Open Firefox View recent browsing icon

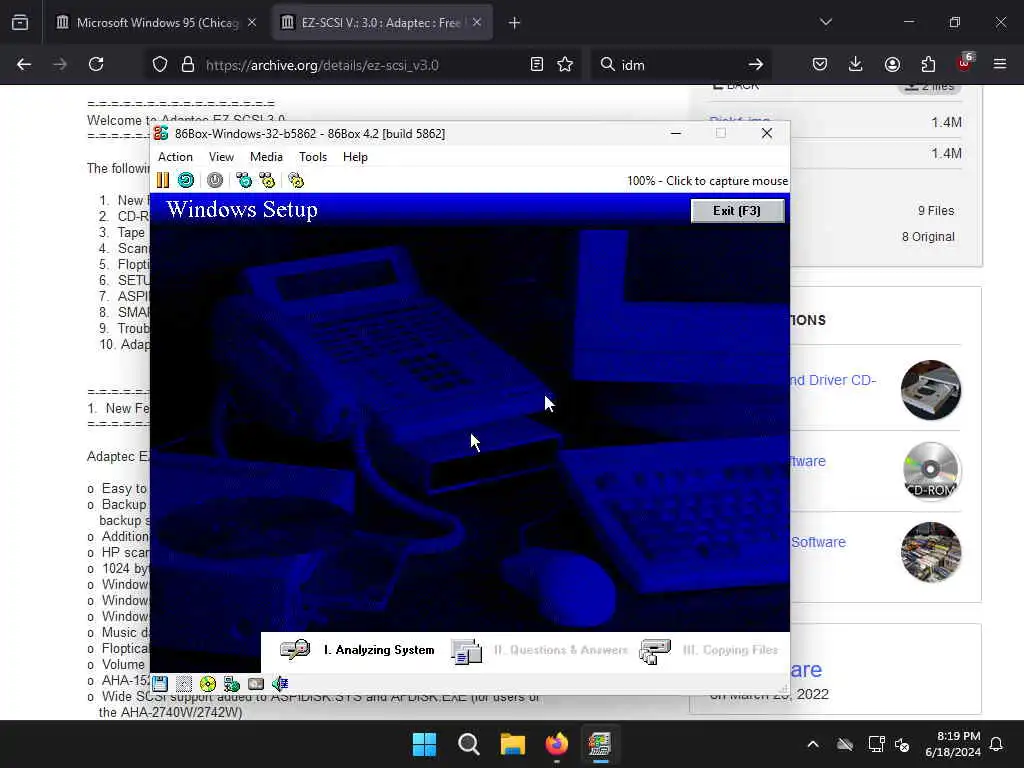[20, 23]
